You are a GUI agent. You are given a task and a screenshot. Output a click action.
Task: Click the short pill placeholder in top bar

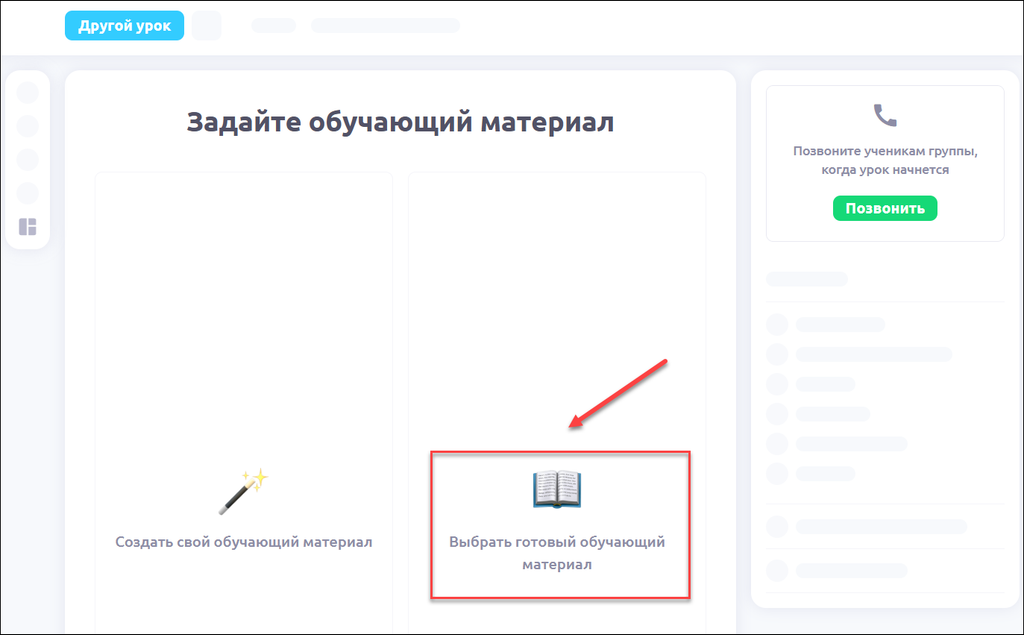point(273,25)
